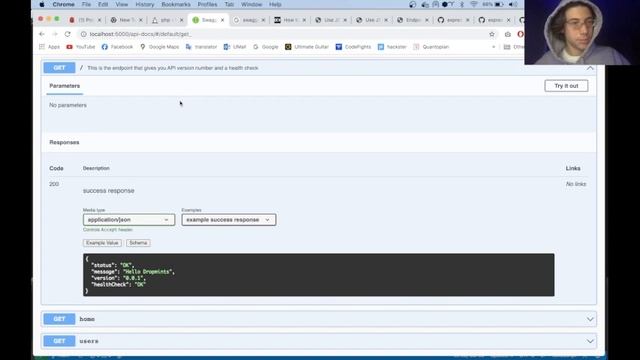Click the localhost address bar URL
This screenshot has height=360, width=640.
coord(140,34)
